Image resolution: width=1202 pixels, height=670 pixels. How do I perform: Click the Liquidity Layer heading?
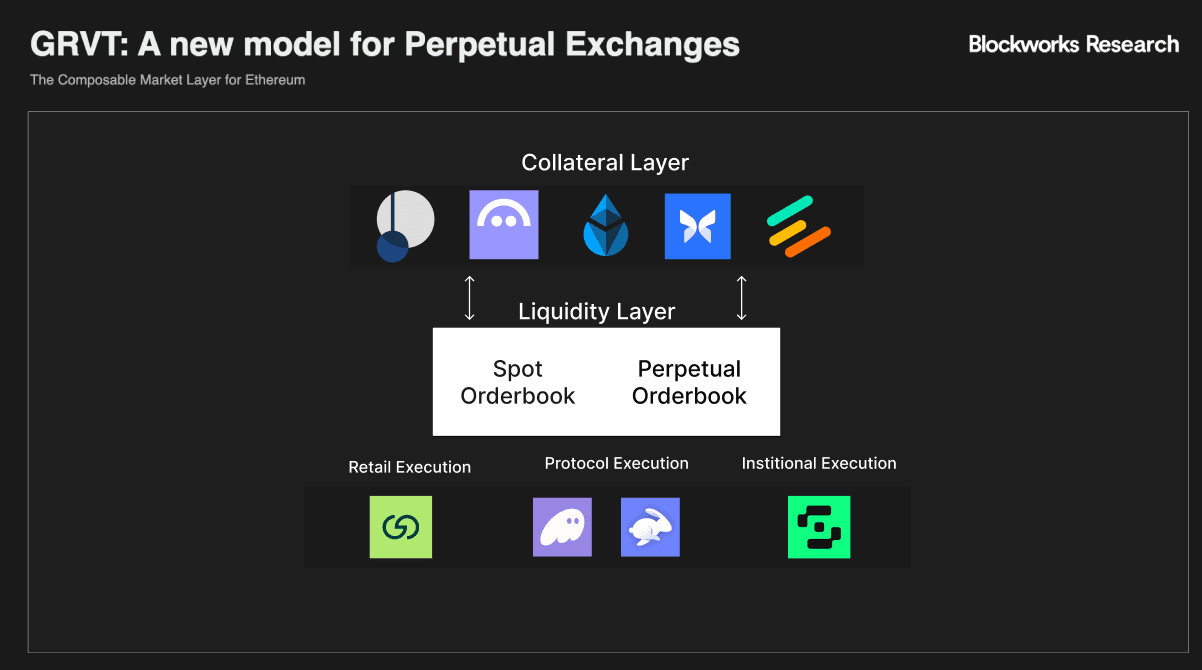click(x=597, y=312)
